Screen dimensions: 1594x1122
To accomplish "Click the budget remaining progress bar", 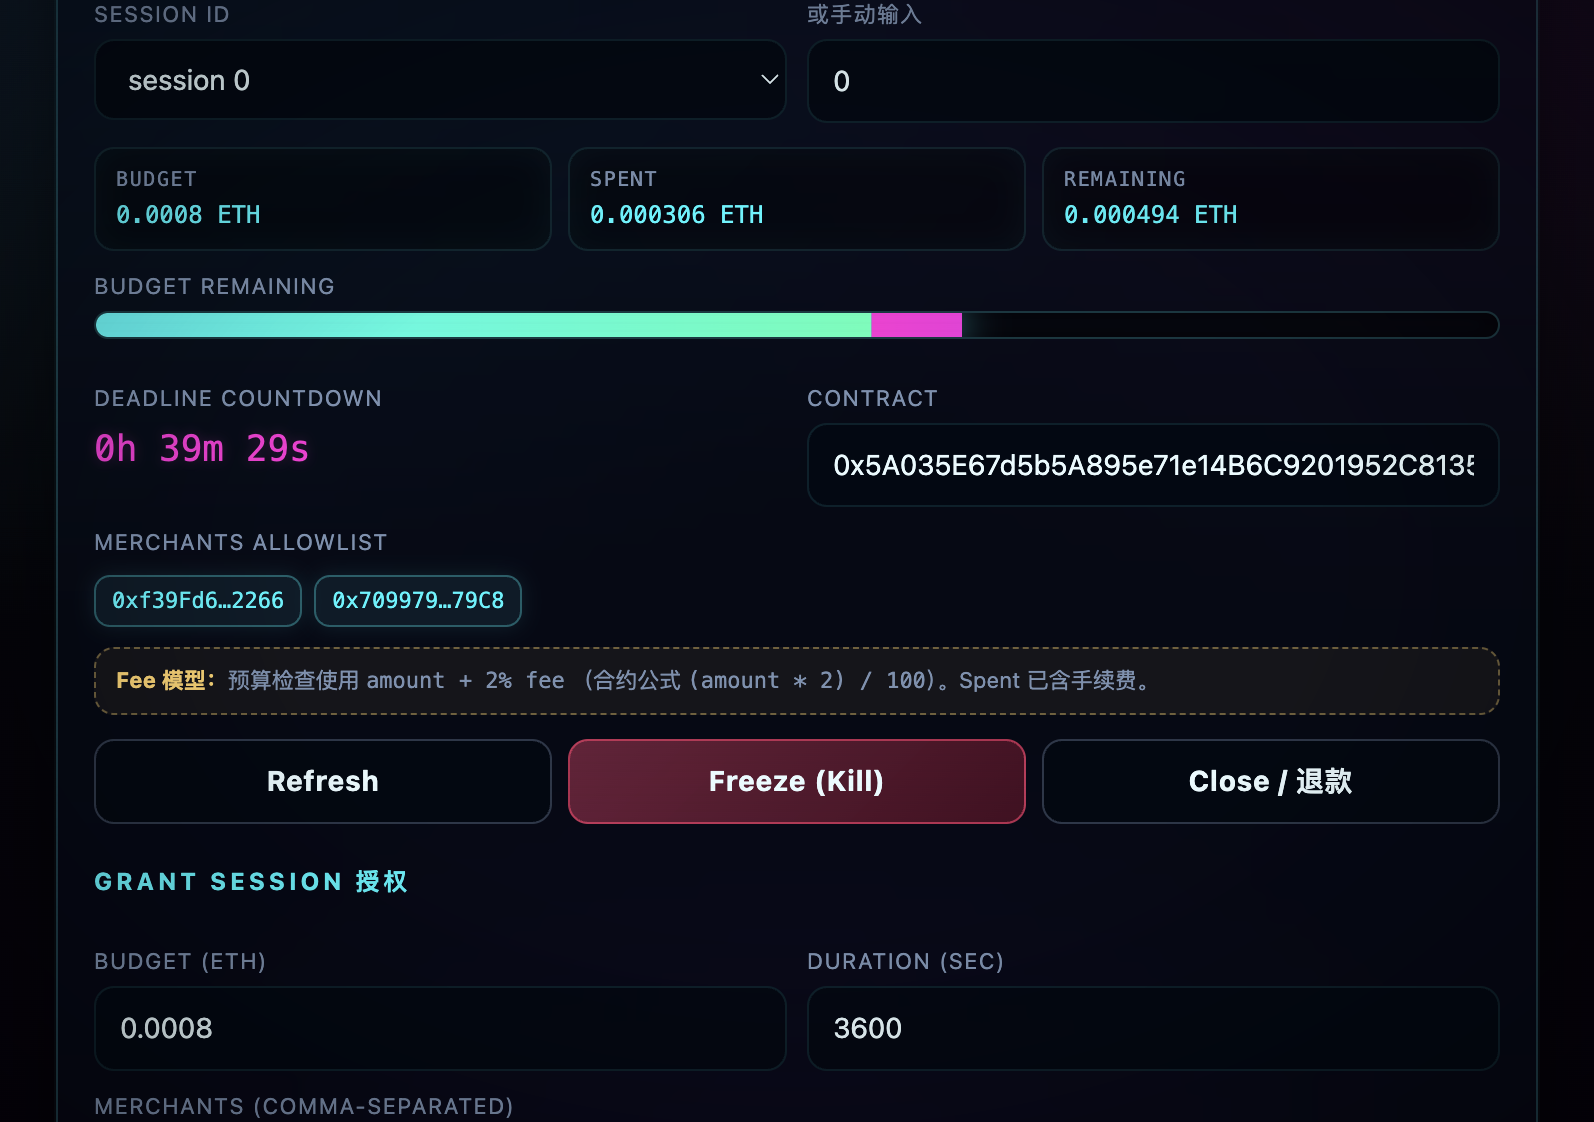I will coord(797,325).
